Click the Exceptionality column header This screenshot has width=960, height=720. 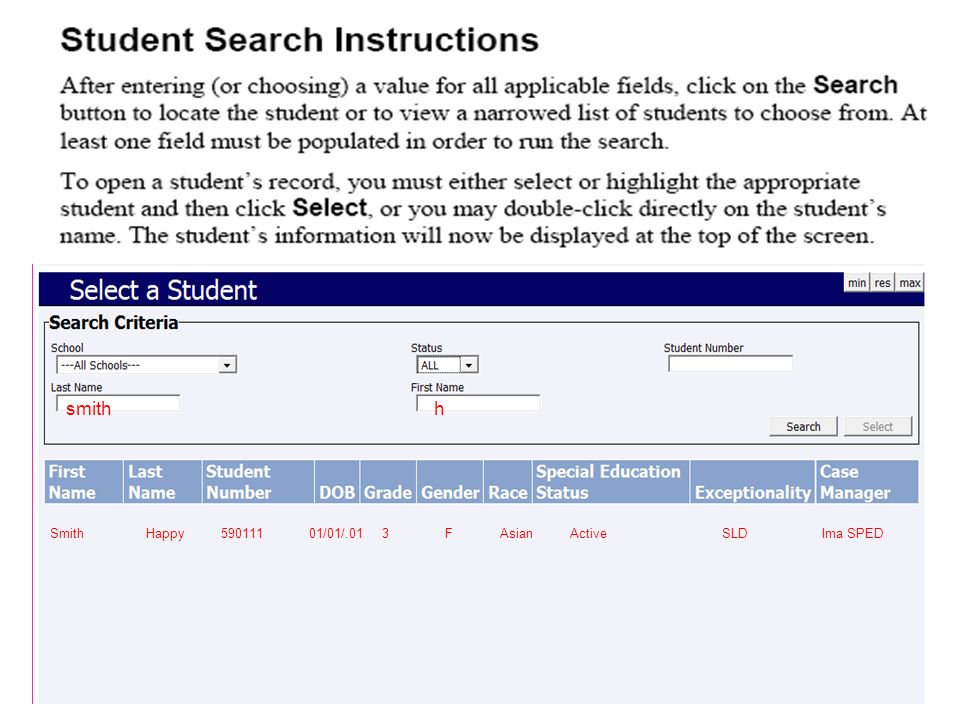(752, 482)
